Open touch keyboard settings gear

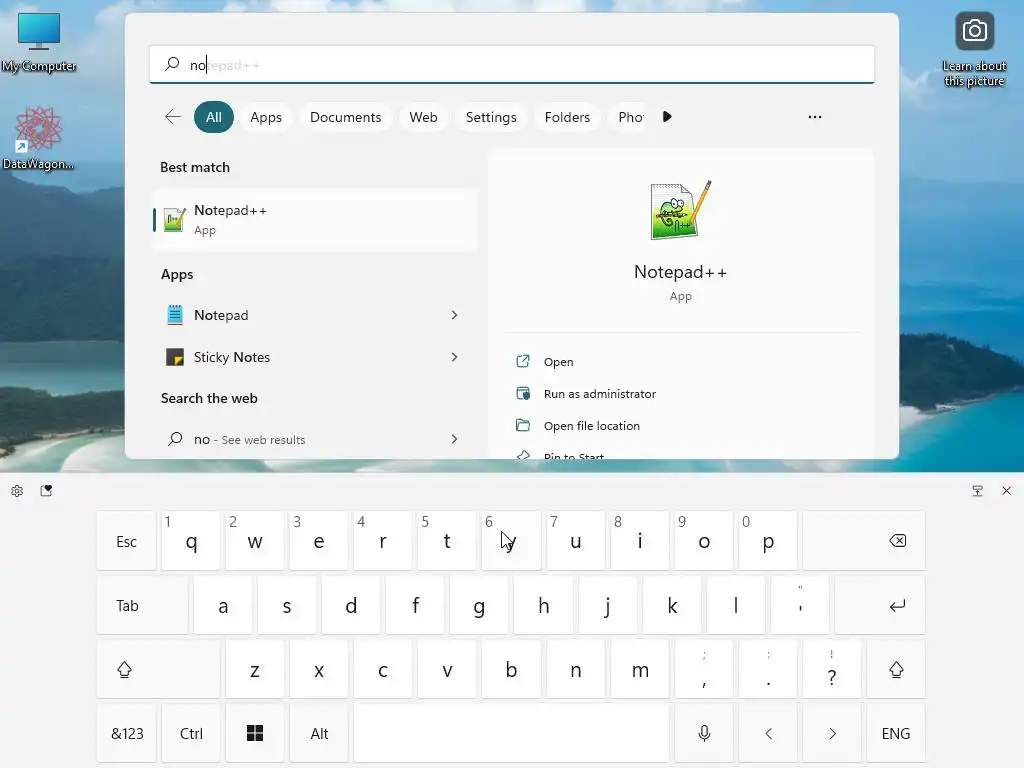click(17, 490)
